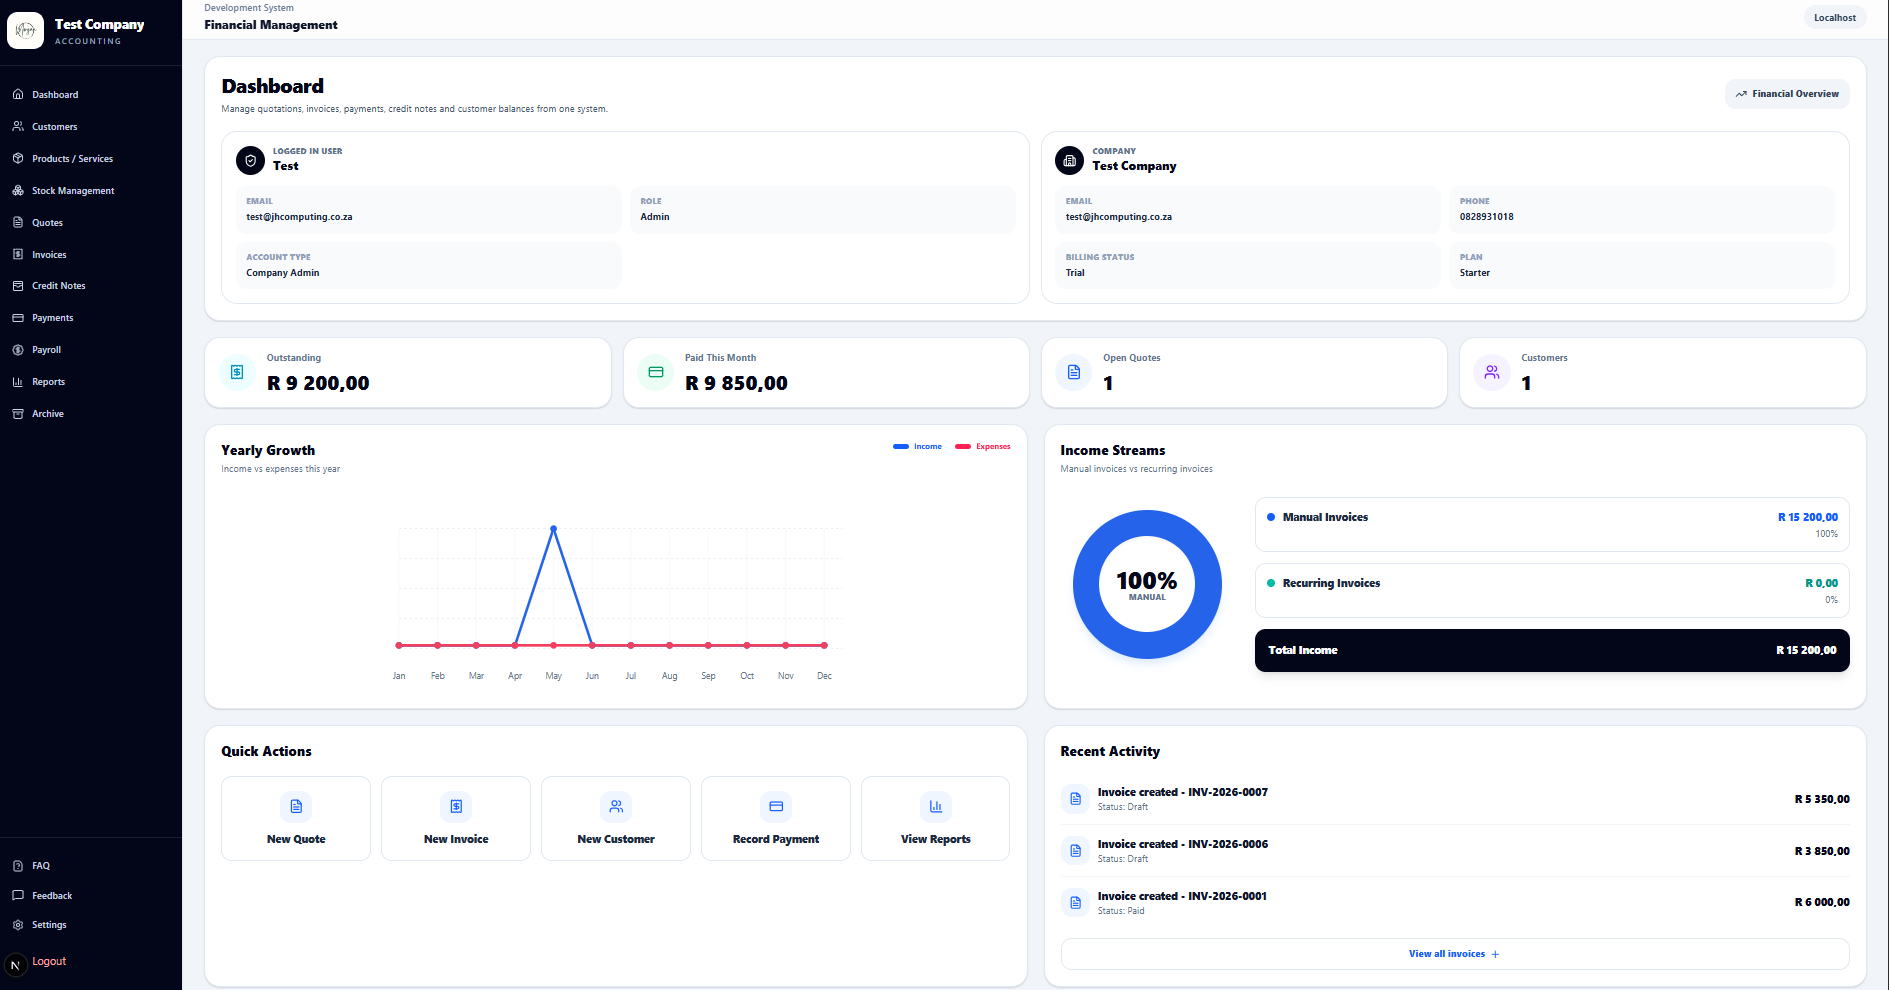Image resolution: width=1889 pixels, height=990 pixels.
Task: Click Logout in the sidebar
Action: tap(49, 962)
